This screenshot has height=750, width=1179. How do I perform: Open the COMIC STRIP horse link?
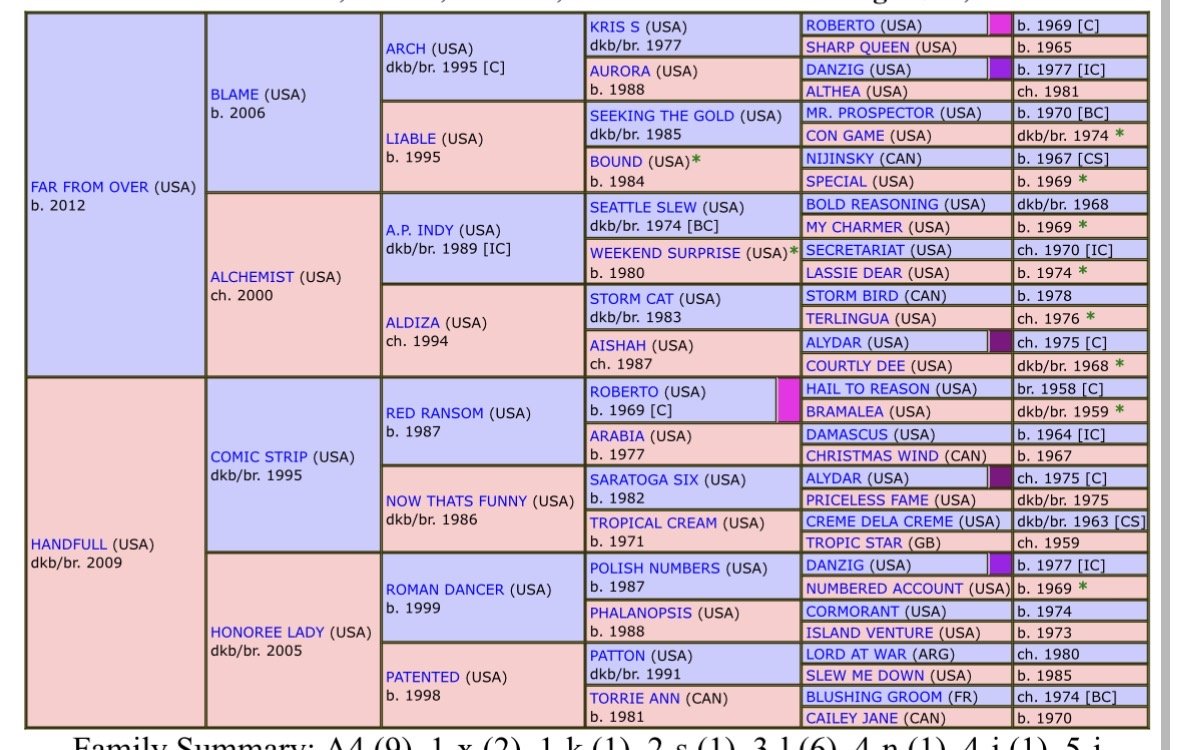259,457
